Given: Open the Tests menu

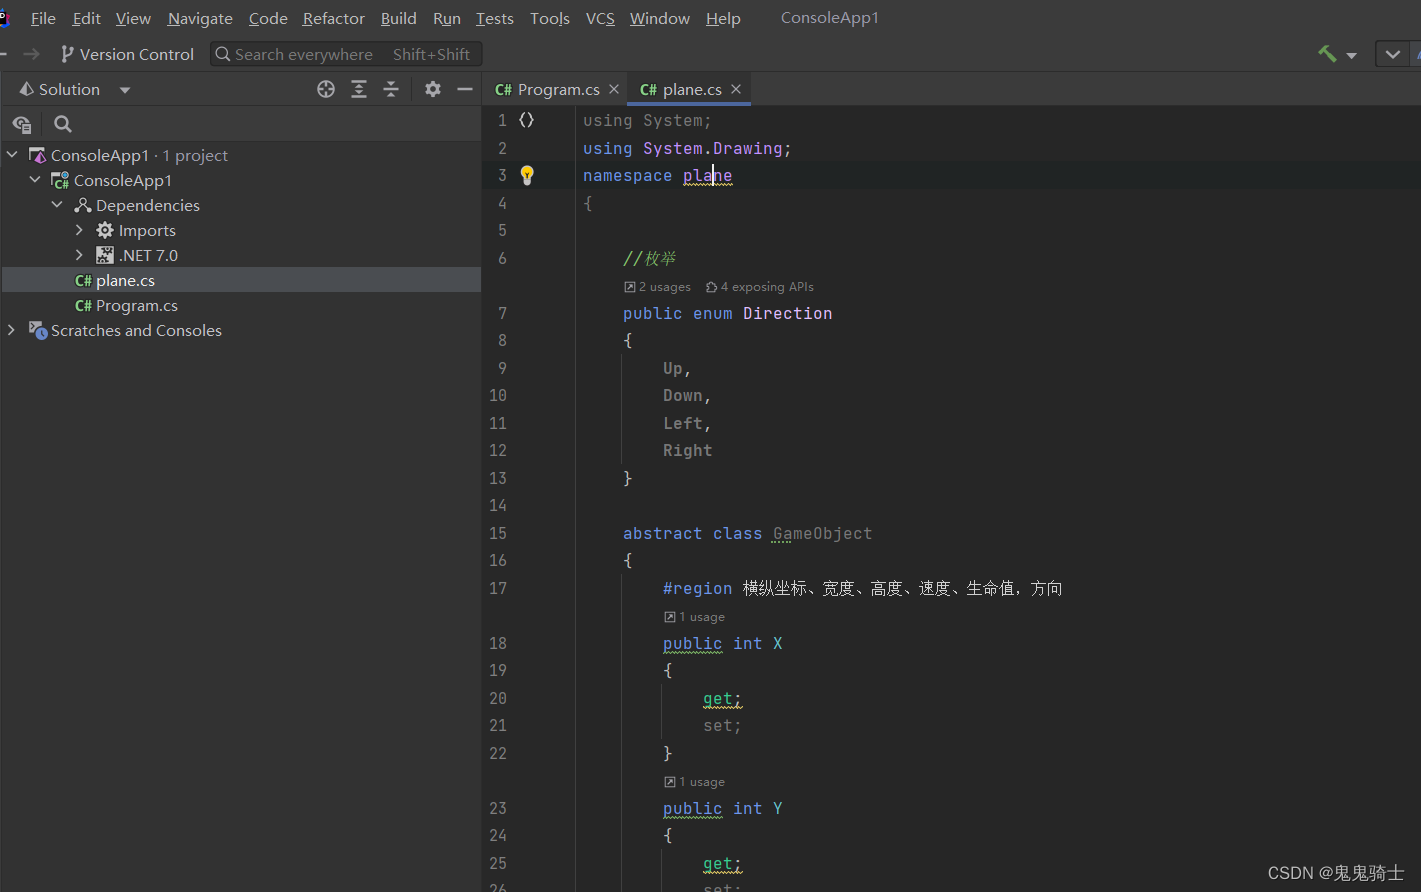Looking at the screenshot, I should [494, 18].
